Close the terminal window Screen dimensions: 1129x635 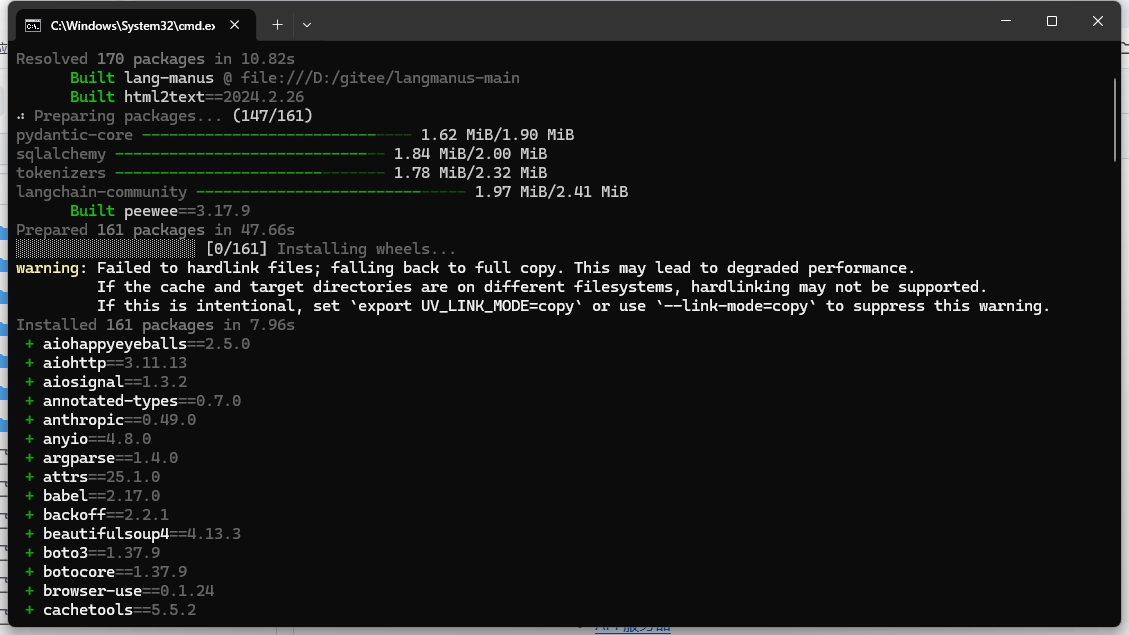coord(1097,21)
